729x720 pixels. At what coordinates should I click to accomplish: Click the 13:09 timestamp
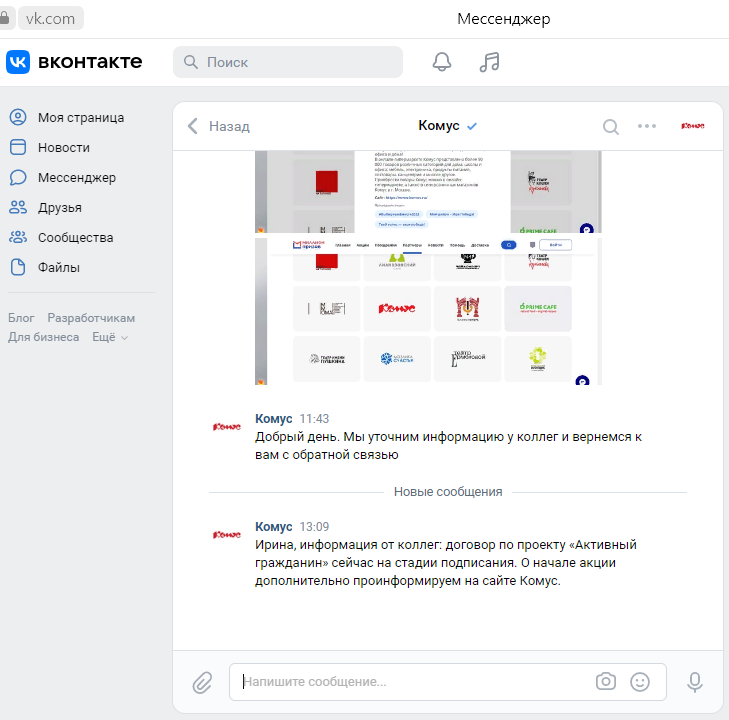pyautogui.click(x=314, y=527)
